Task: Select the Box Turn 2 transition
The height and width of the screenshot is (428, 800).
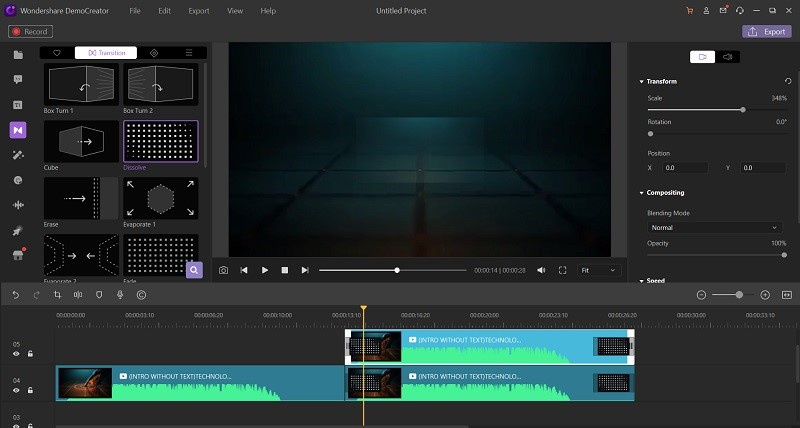Action: [161, 84]
